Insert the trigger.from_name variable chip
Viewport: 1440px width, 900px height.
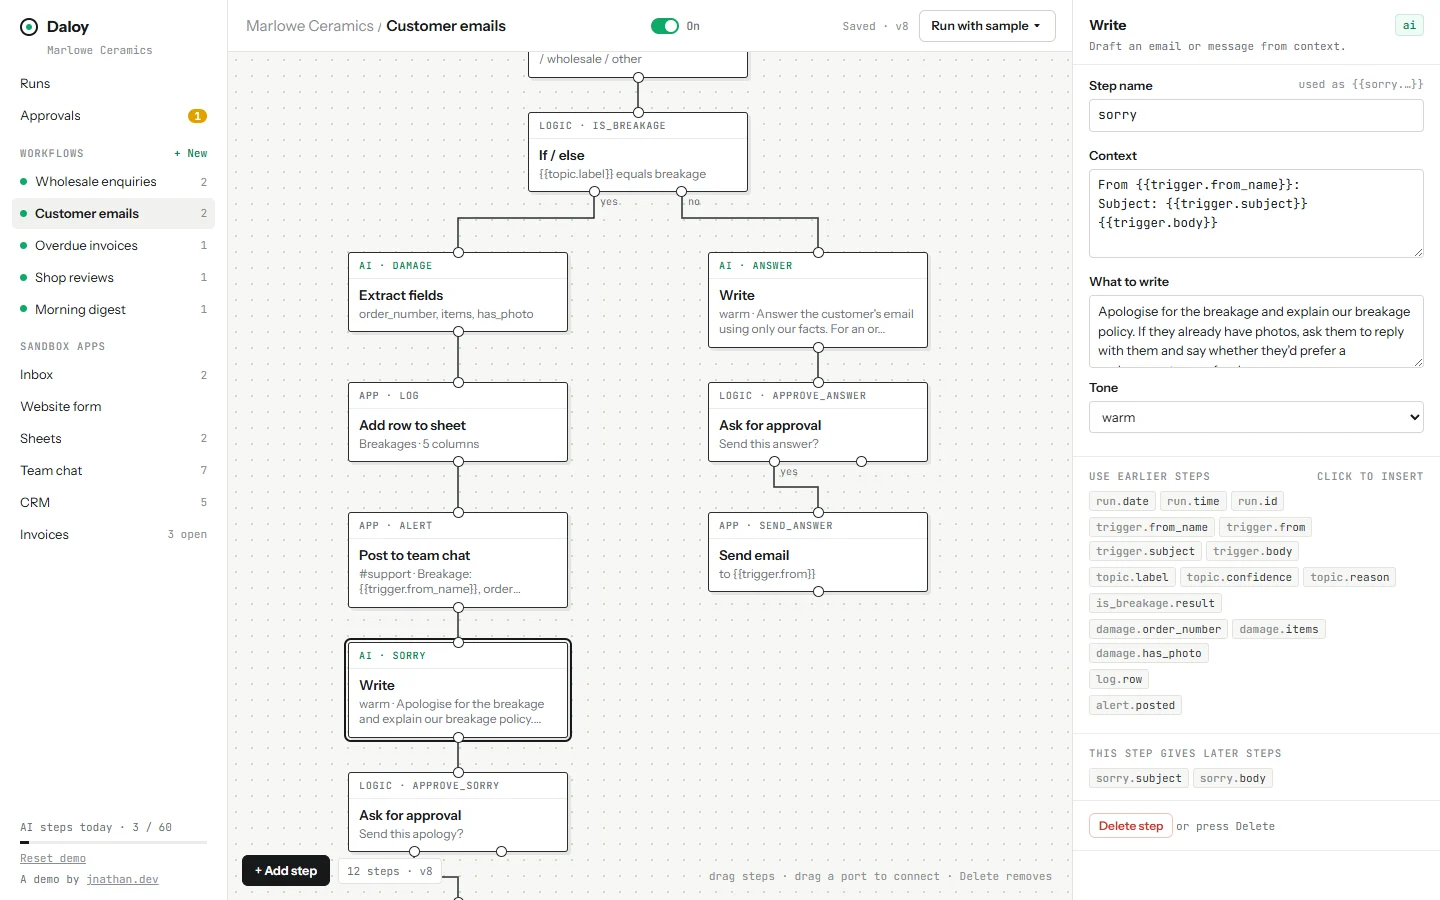pyautogui.click(x=1152, y=527)
